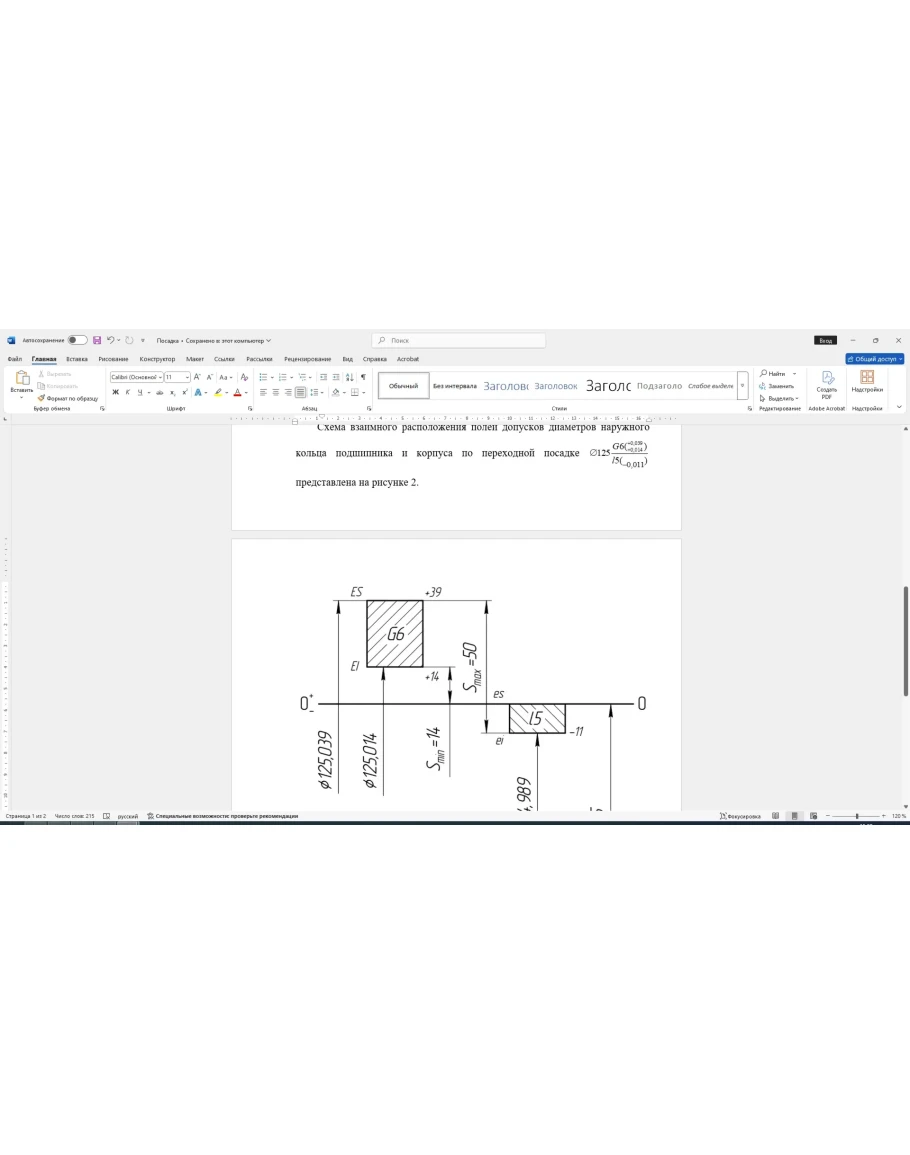
Task: Click the zoom slider in status bar
Action: [x=857, y=816]
